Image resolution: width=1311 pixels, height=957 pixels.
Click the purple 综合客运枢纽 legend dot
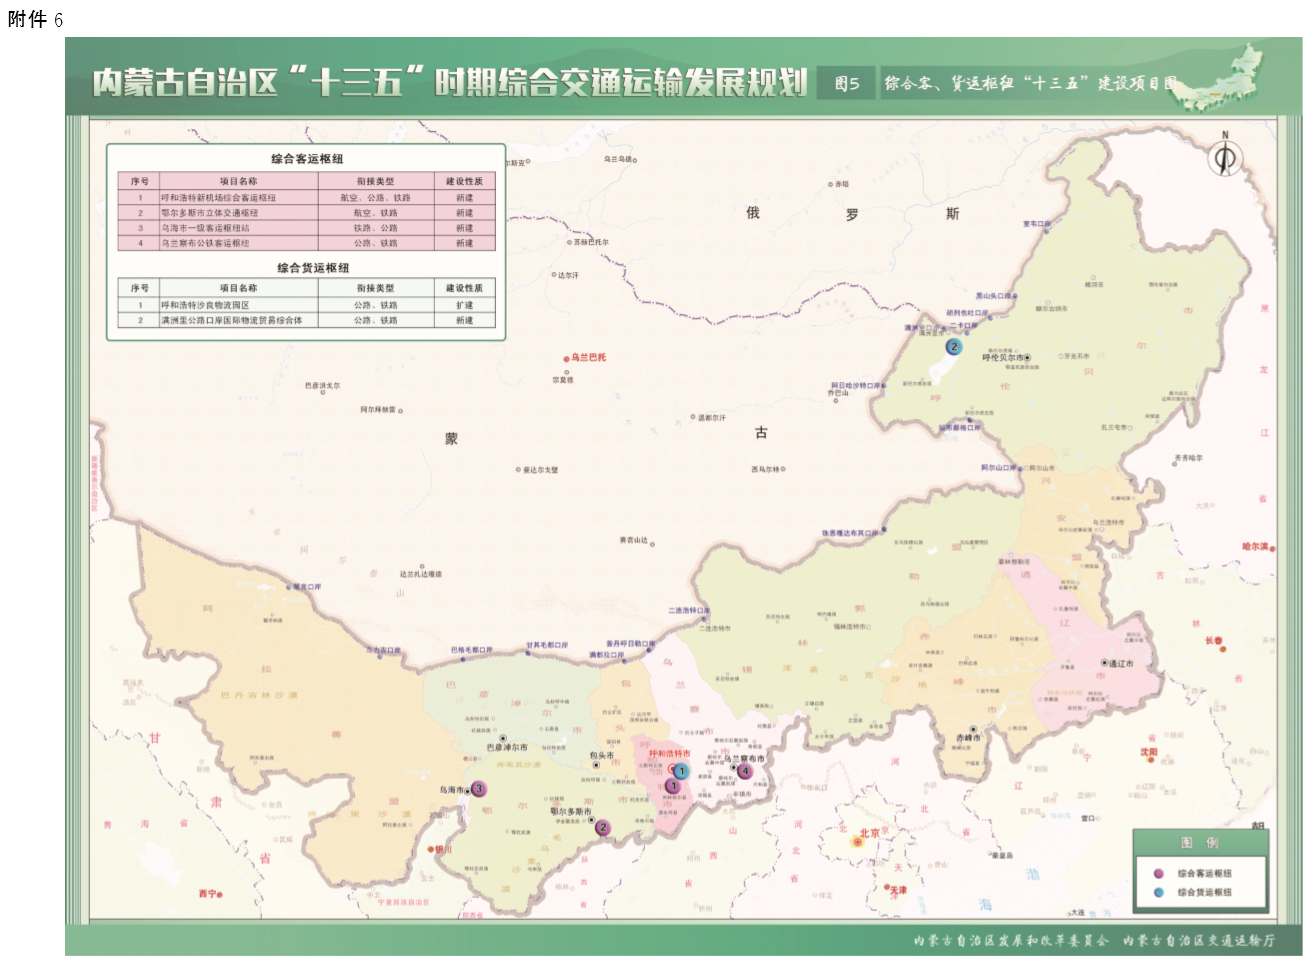point(1158,873)
